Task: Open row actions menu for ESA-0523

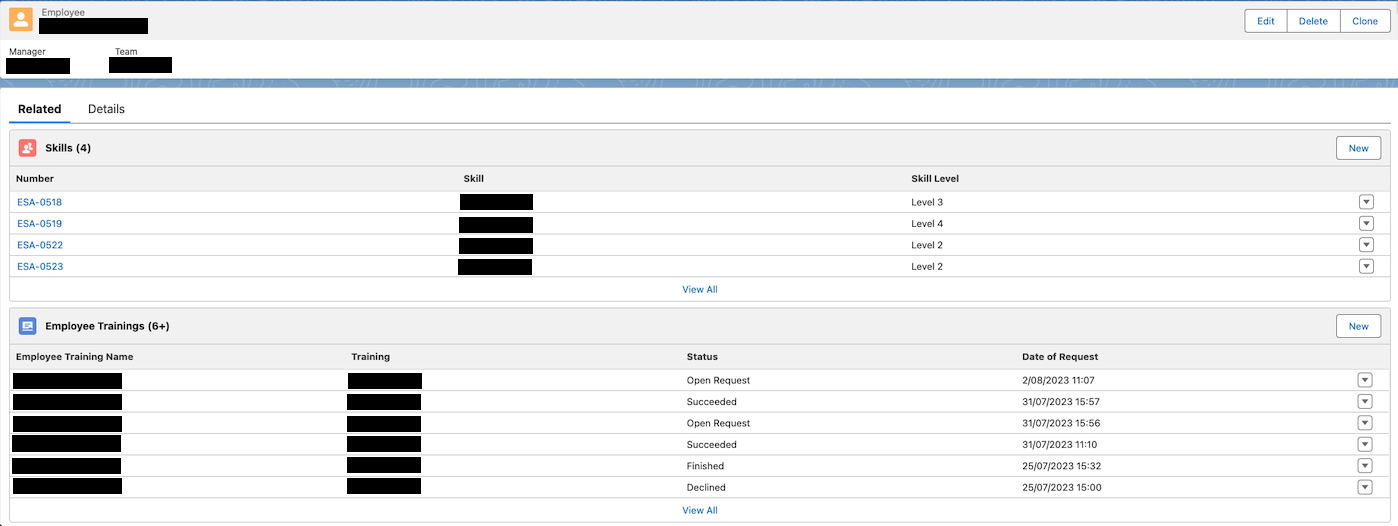Action: 1366,266
